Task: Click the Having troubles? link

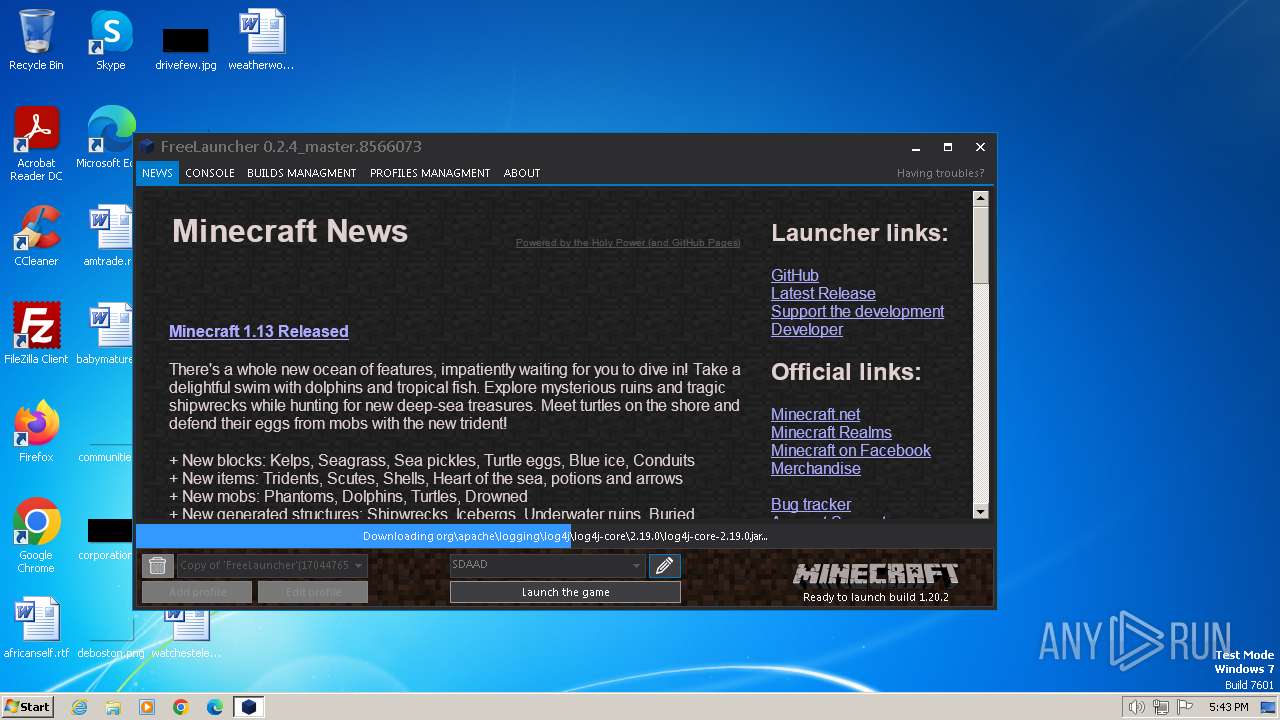Action: click(940, 173)
